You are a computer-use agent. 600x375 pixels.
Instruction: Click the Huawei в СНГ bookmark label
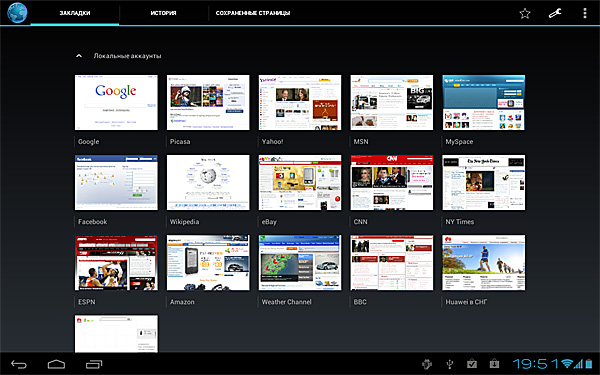(466, 302)
